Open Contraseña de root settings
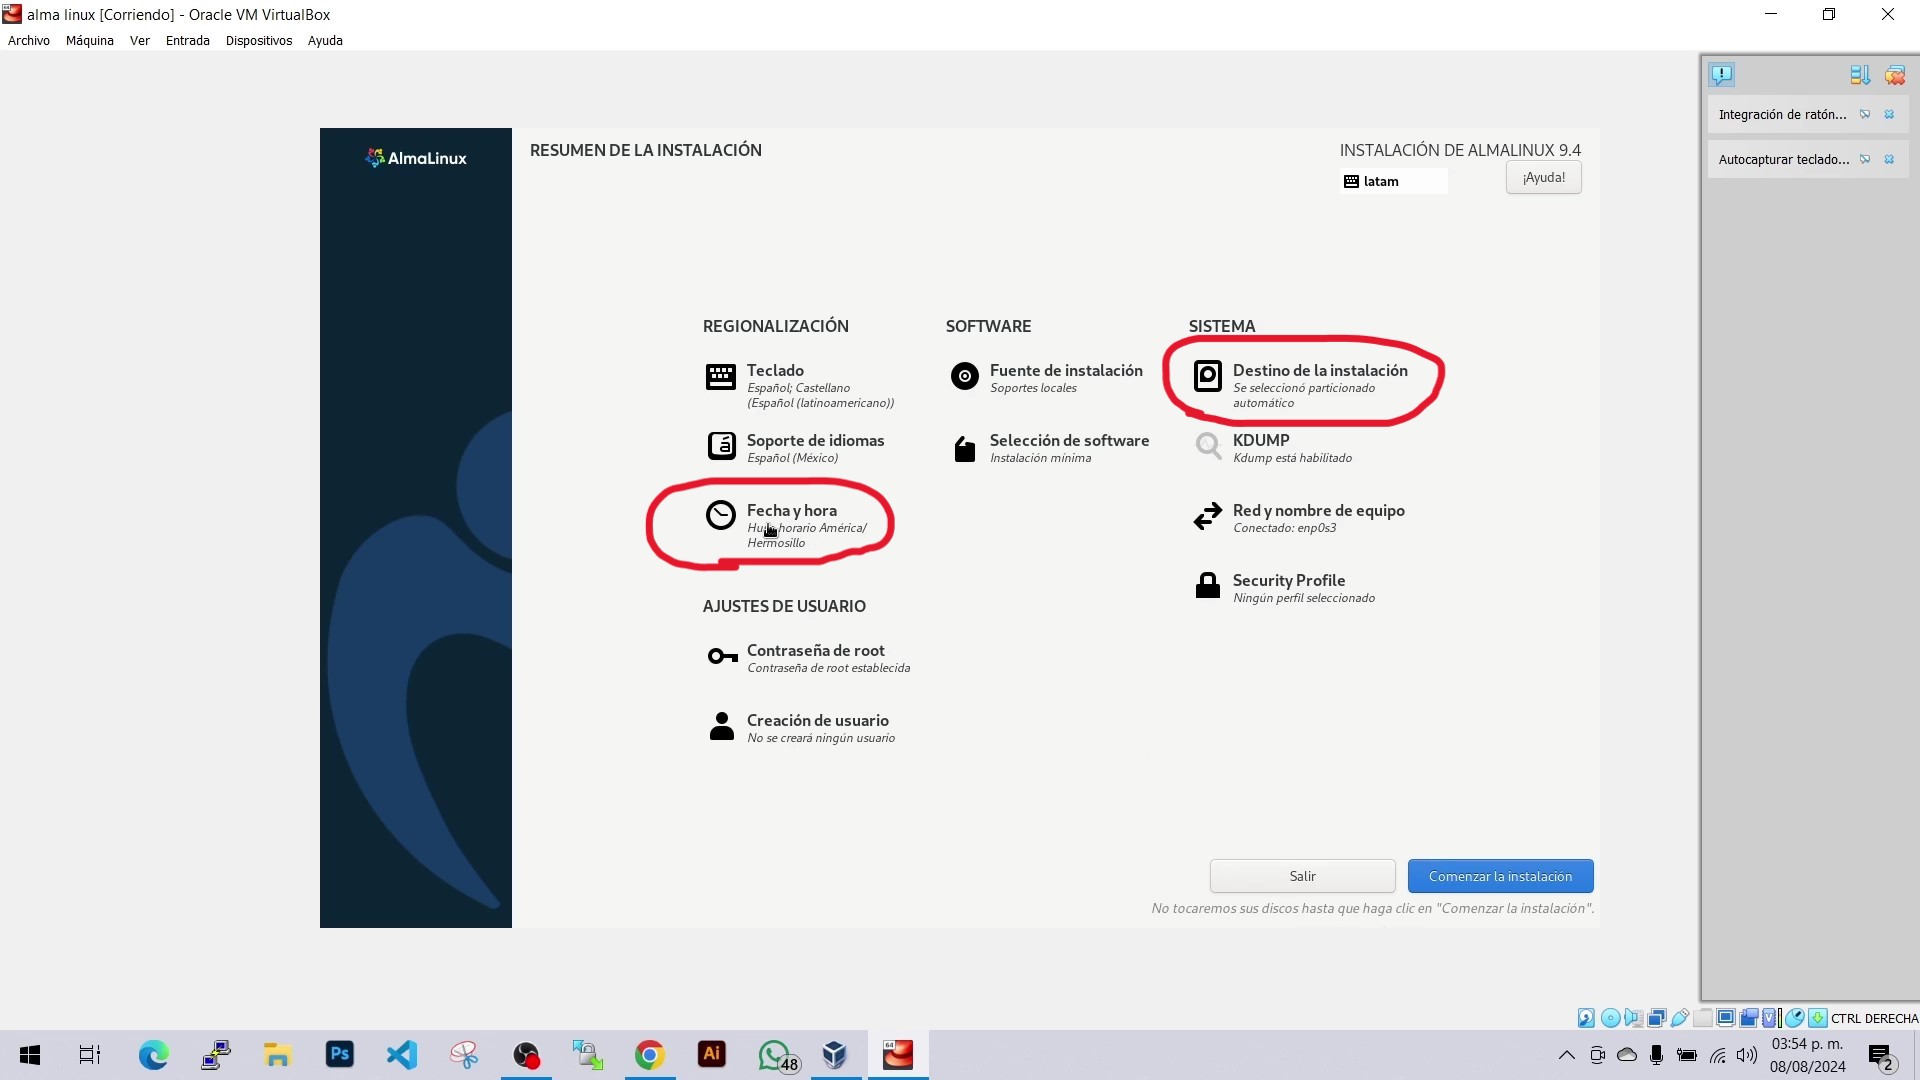 click(808, 657)
